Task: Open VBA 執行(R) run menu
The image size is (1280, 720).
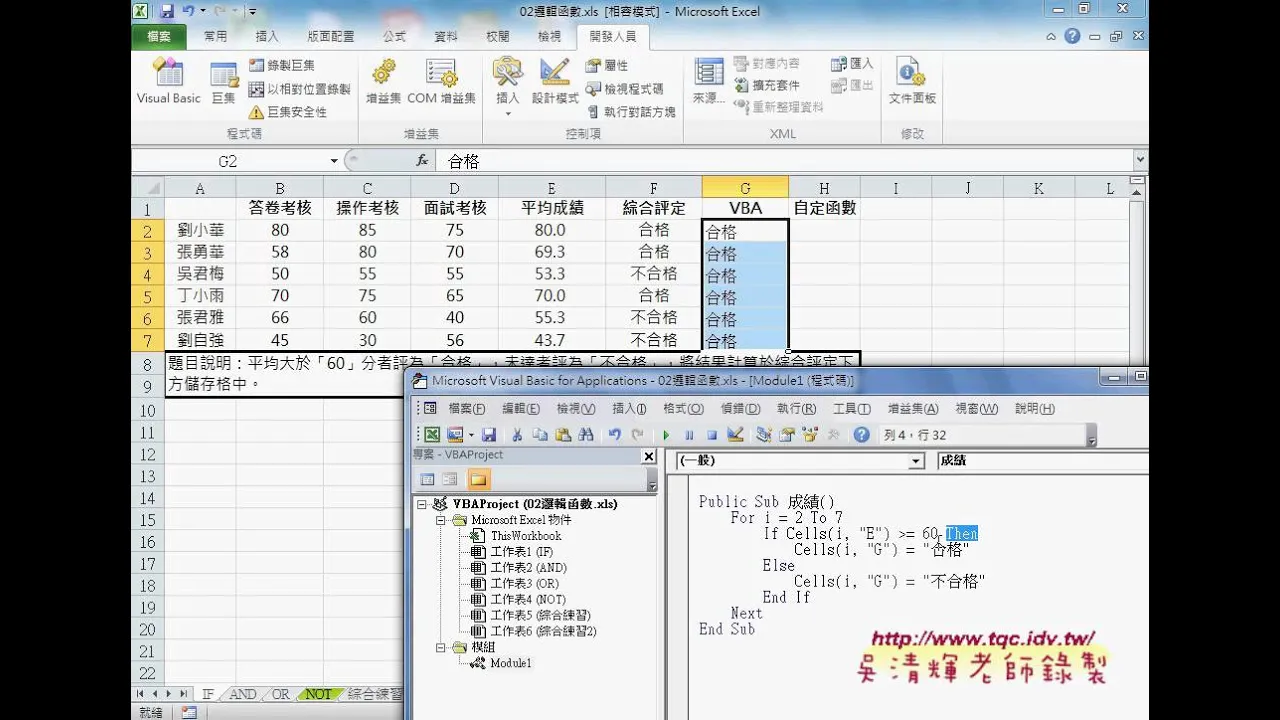Action: (x=796, y=409)
